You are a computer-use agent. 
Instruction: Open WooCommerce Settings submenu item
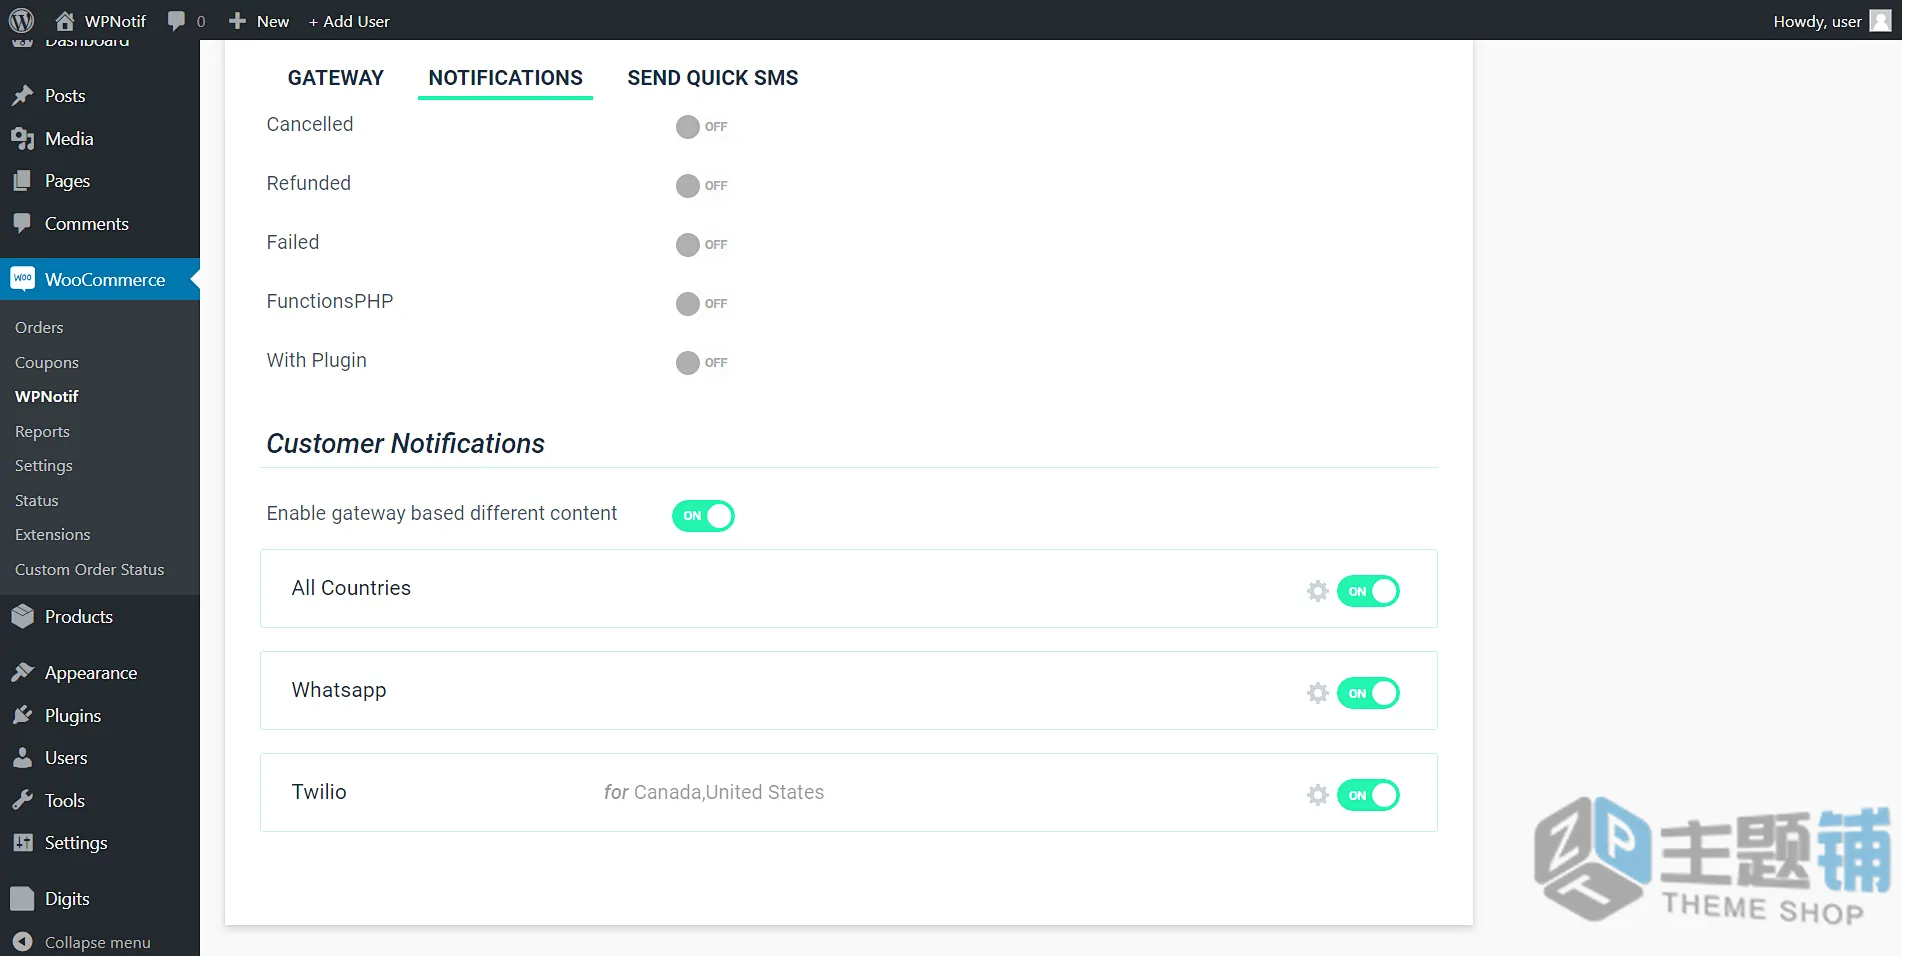44,465
